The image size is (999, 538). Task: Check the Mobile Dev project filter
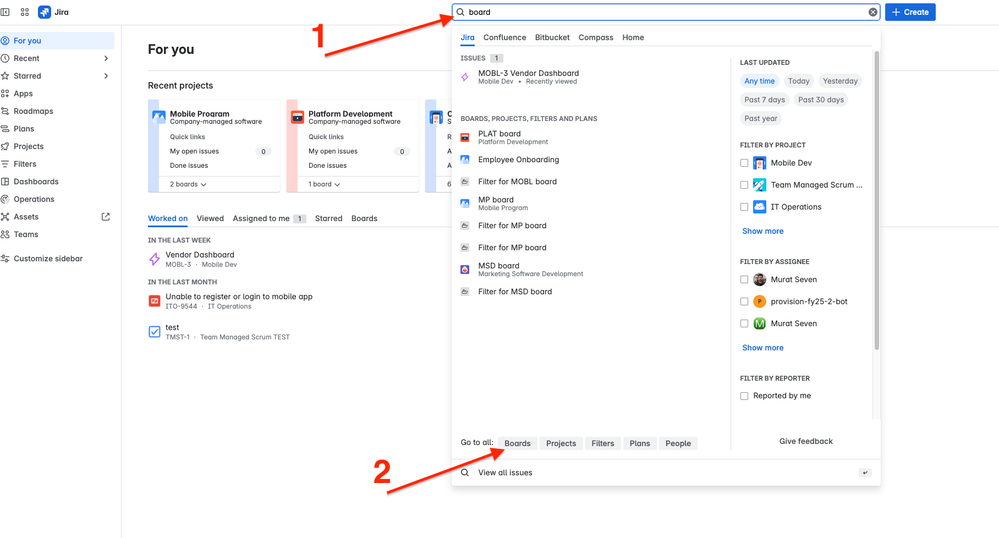(744, 163)
